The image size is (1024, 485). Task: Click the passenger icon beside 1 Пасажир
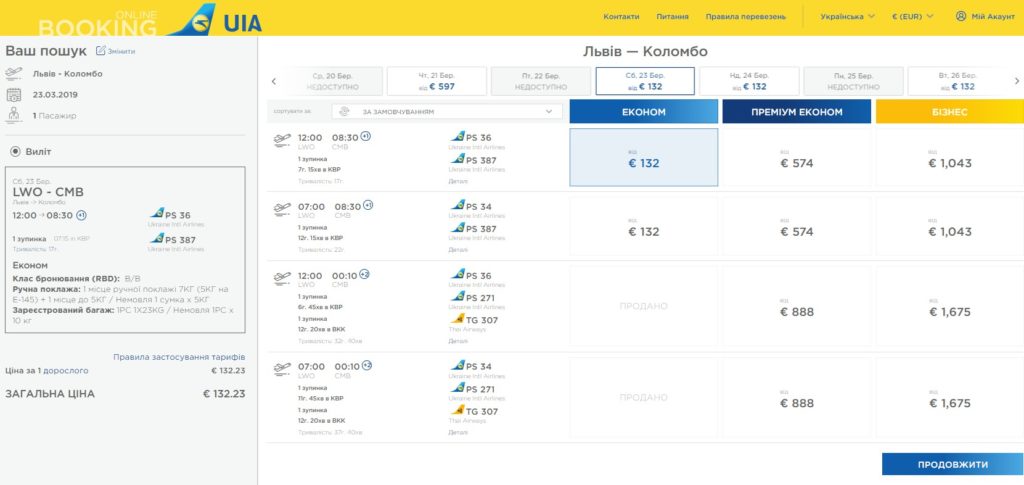[14, 116]
